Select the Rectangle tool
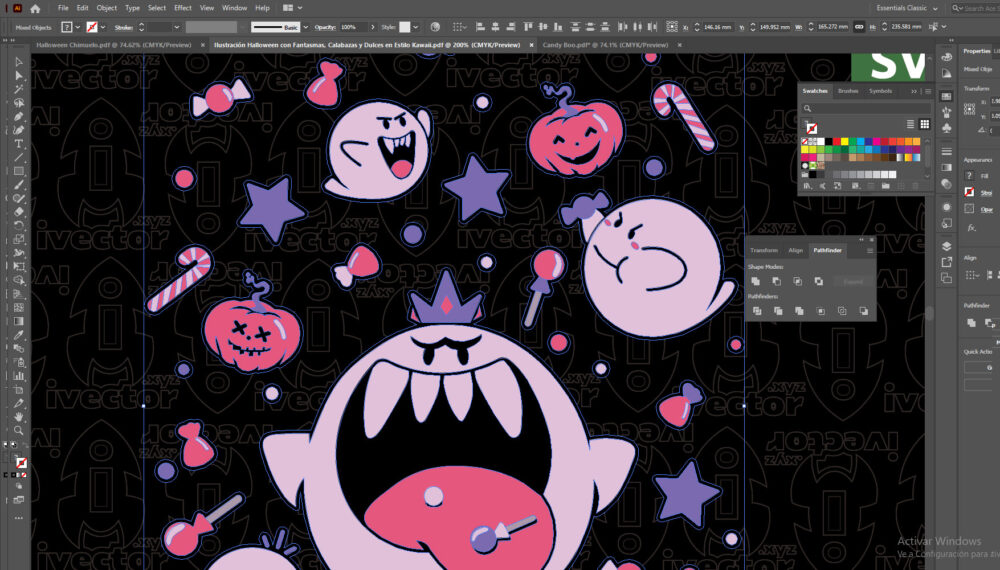Viewport: 1000px width, 570px height. [x=18, y=172]
